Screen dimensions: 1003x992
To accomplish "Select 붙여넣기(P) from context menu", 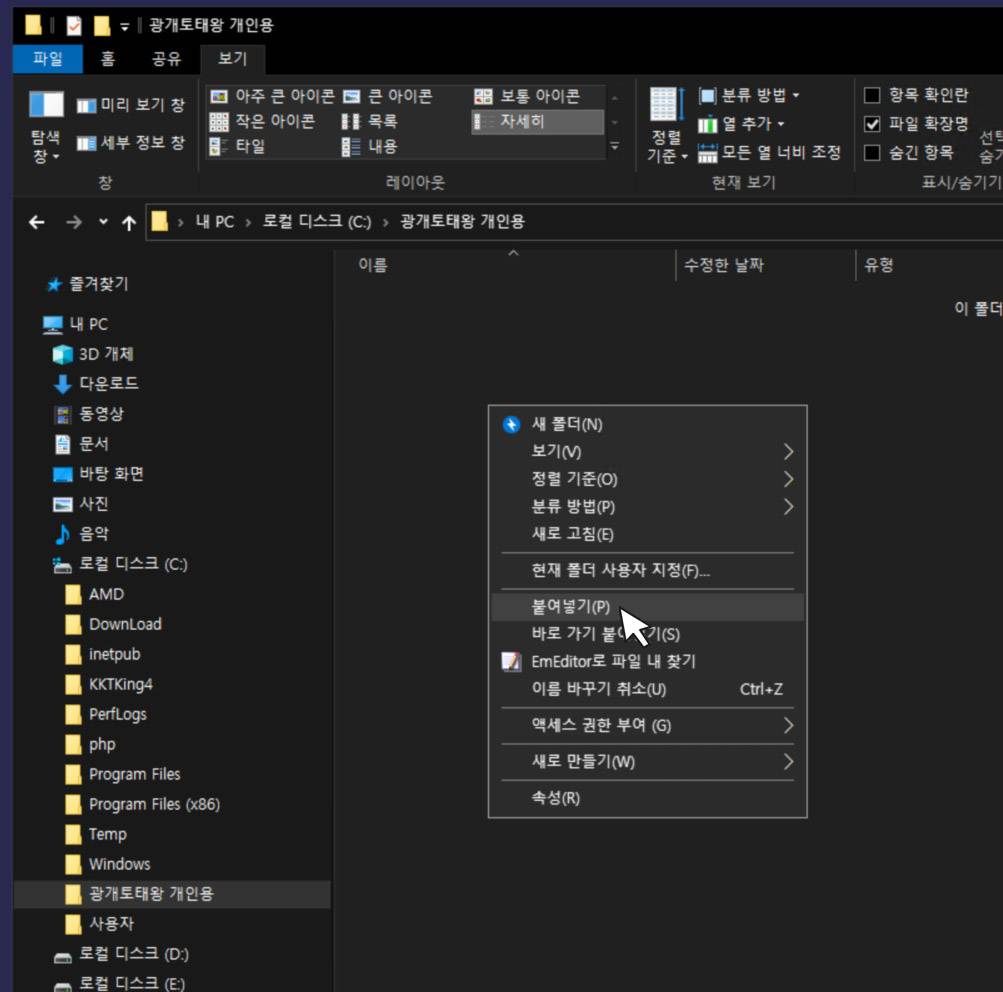I will [570, 607].
